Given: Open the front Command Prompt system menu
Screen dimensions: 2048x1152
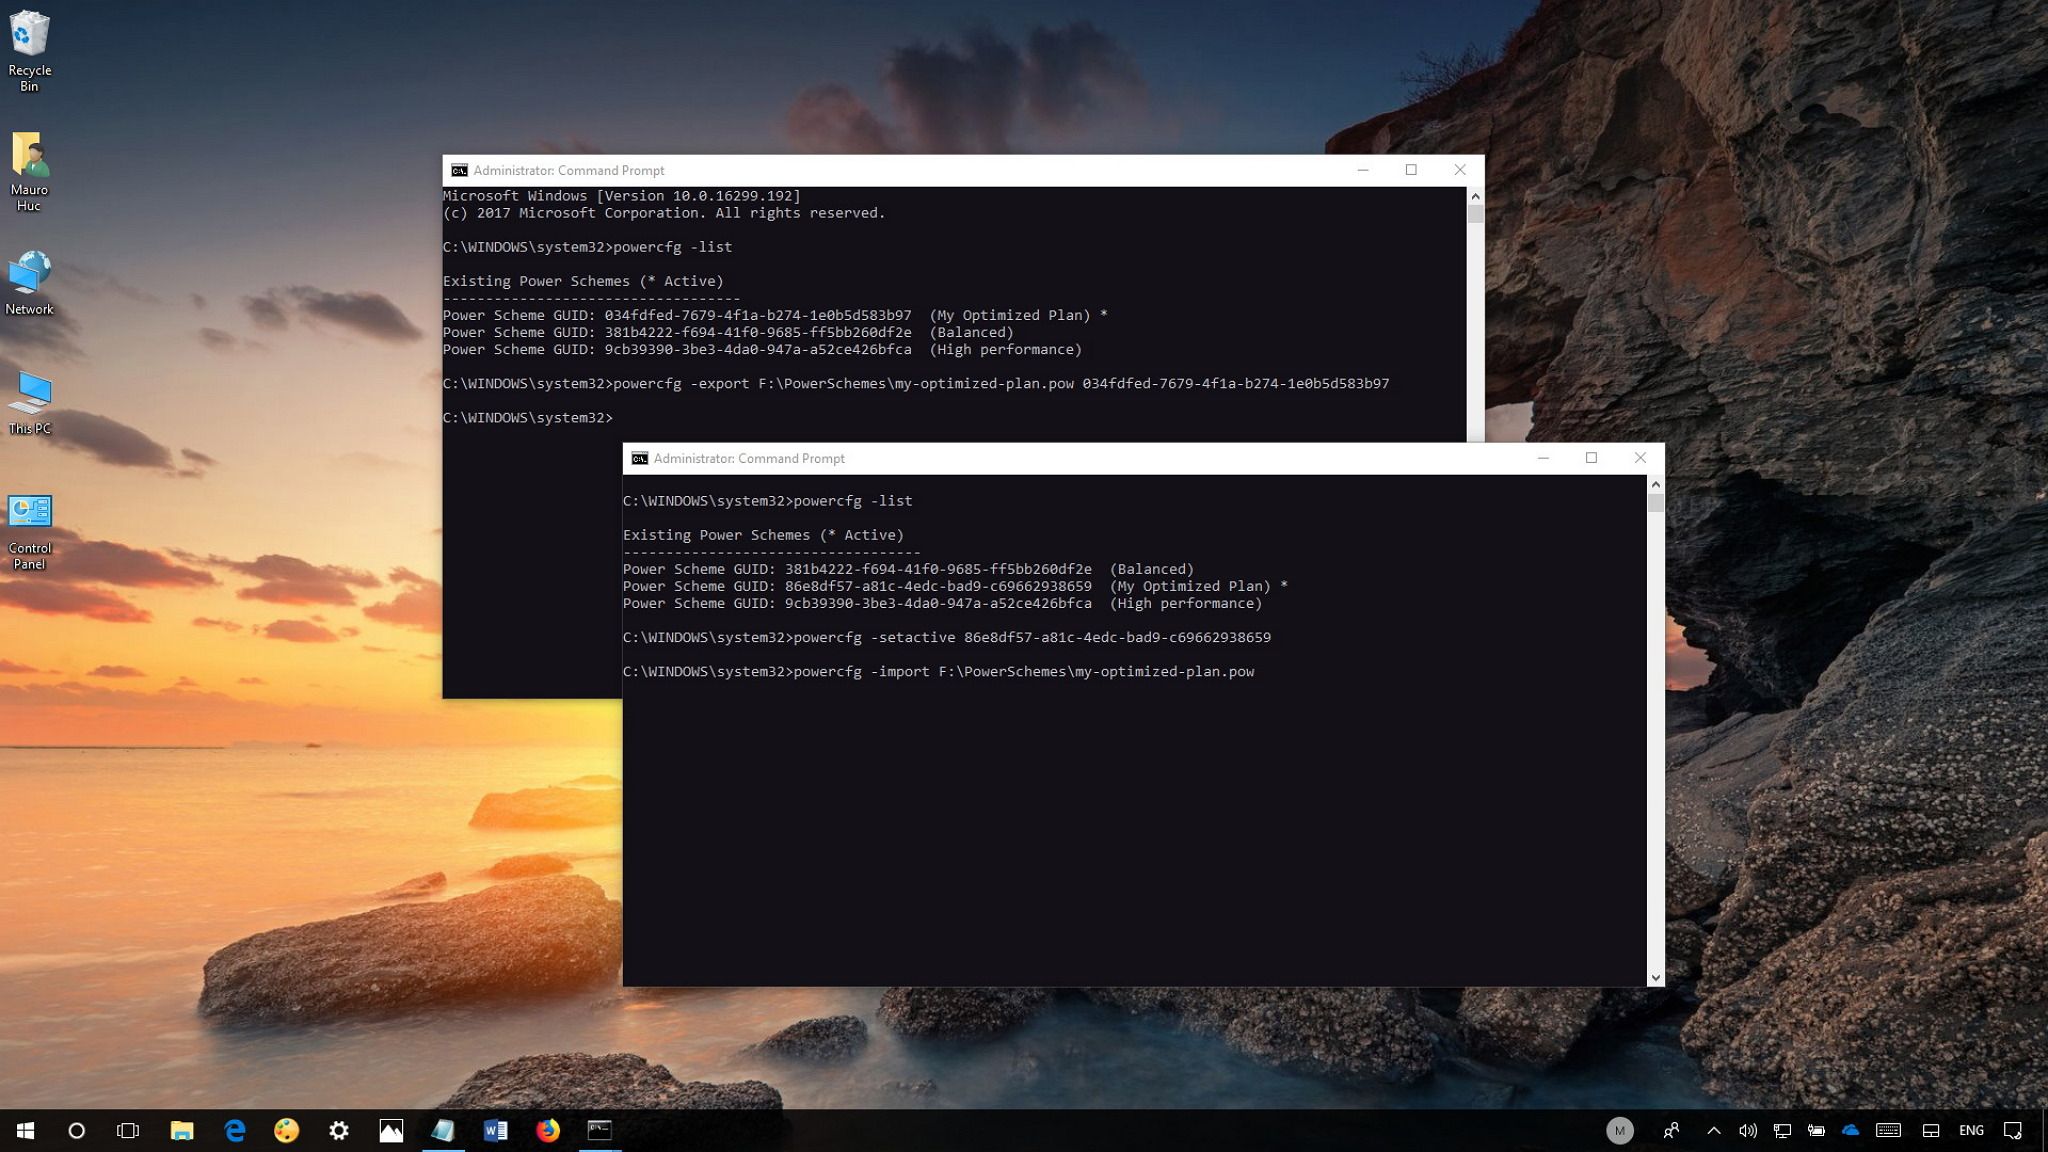Looking at the screenshot, I should (639, 458).
